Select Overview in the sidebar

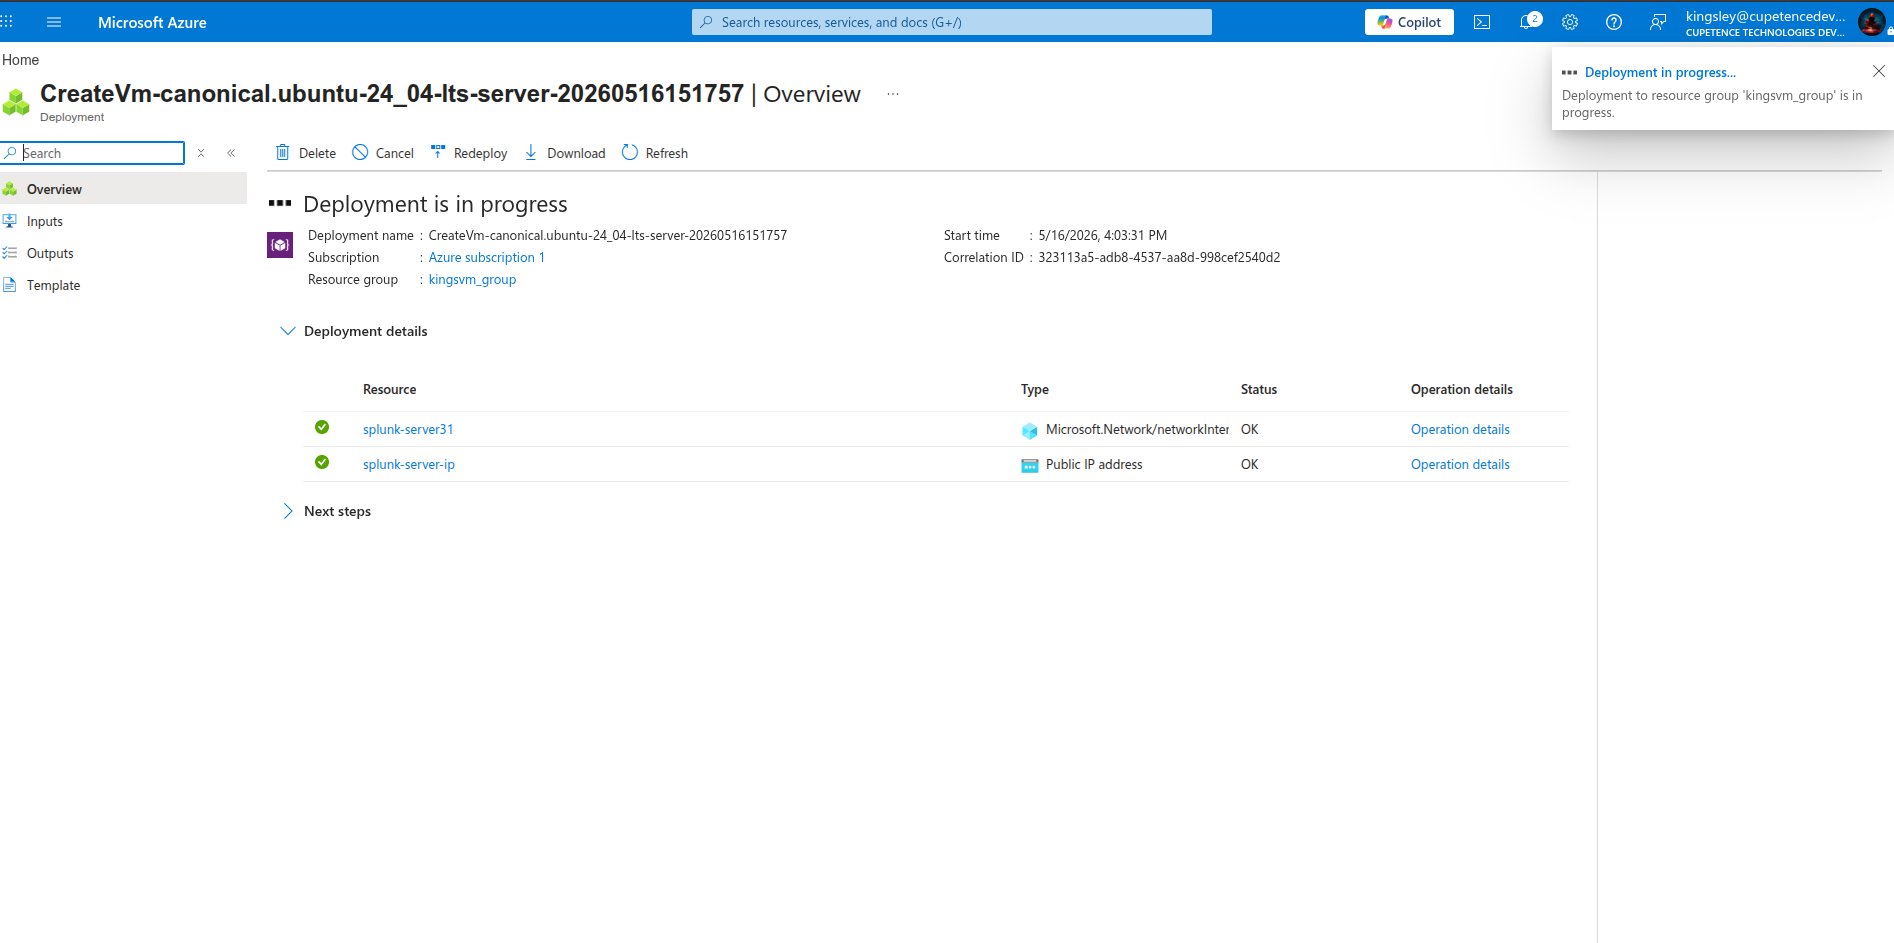tap(123, 189)
